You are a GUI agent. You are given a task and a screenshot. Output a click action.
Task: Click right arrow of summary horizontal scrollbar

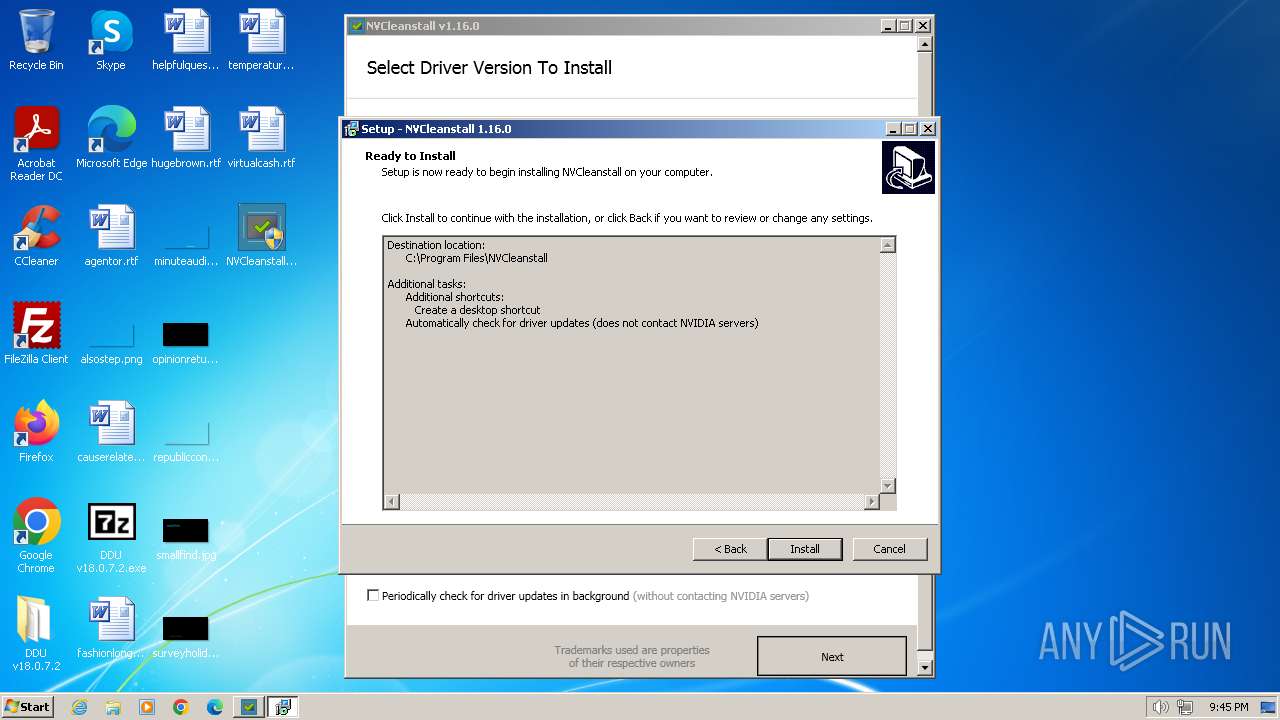point(872,501)
